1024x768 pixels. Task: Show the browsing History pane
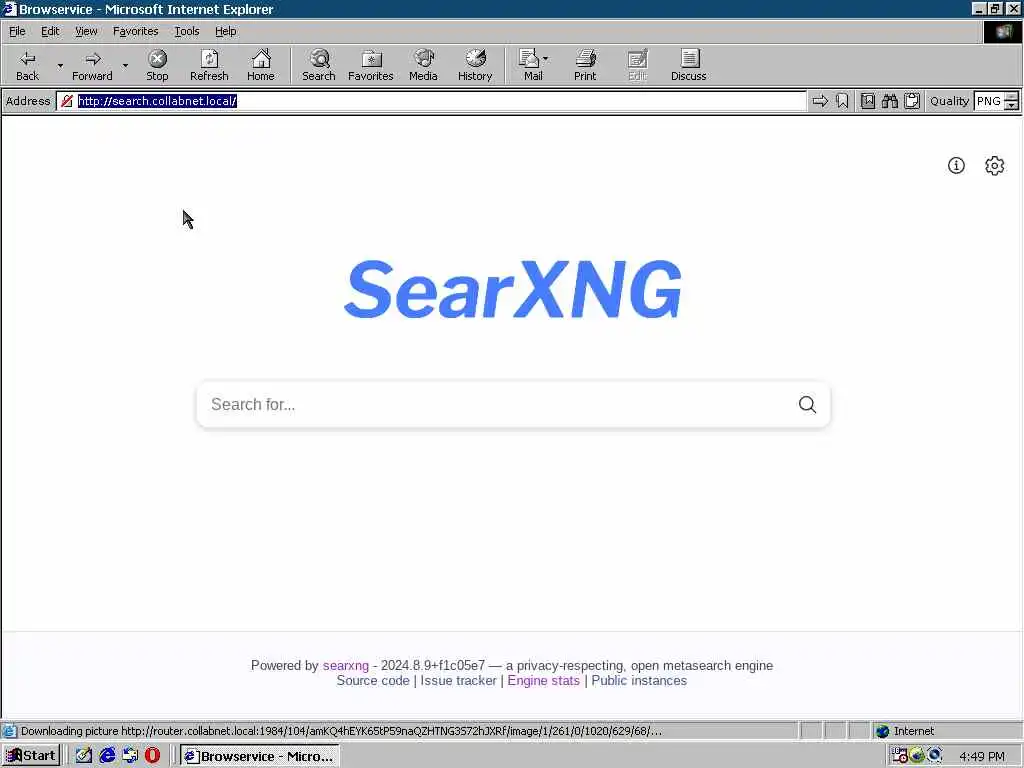click(x=475, y=65)
